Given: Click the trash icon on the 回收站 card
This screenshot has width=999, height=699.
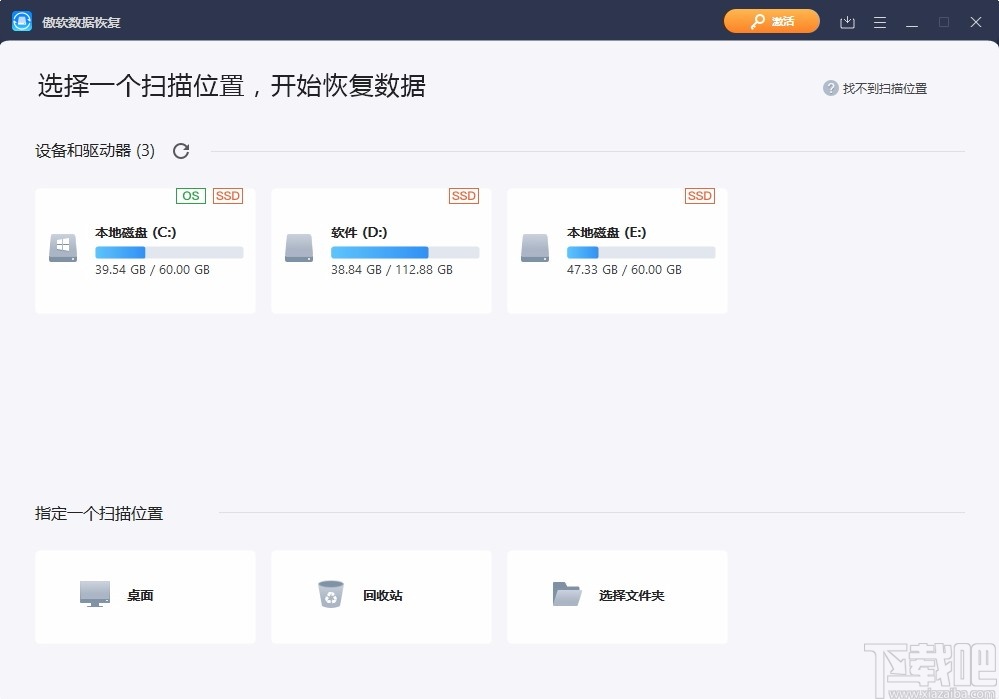Looking at the screenshot, I should point(330,593).
